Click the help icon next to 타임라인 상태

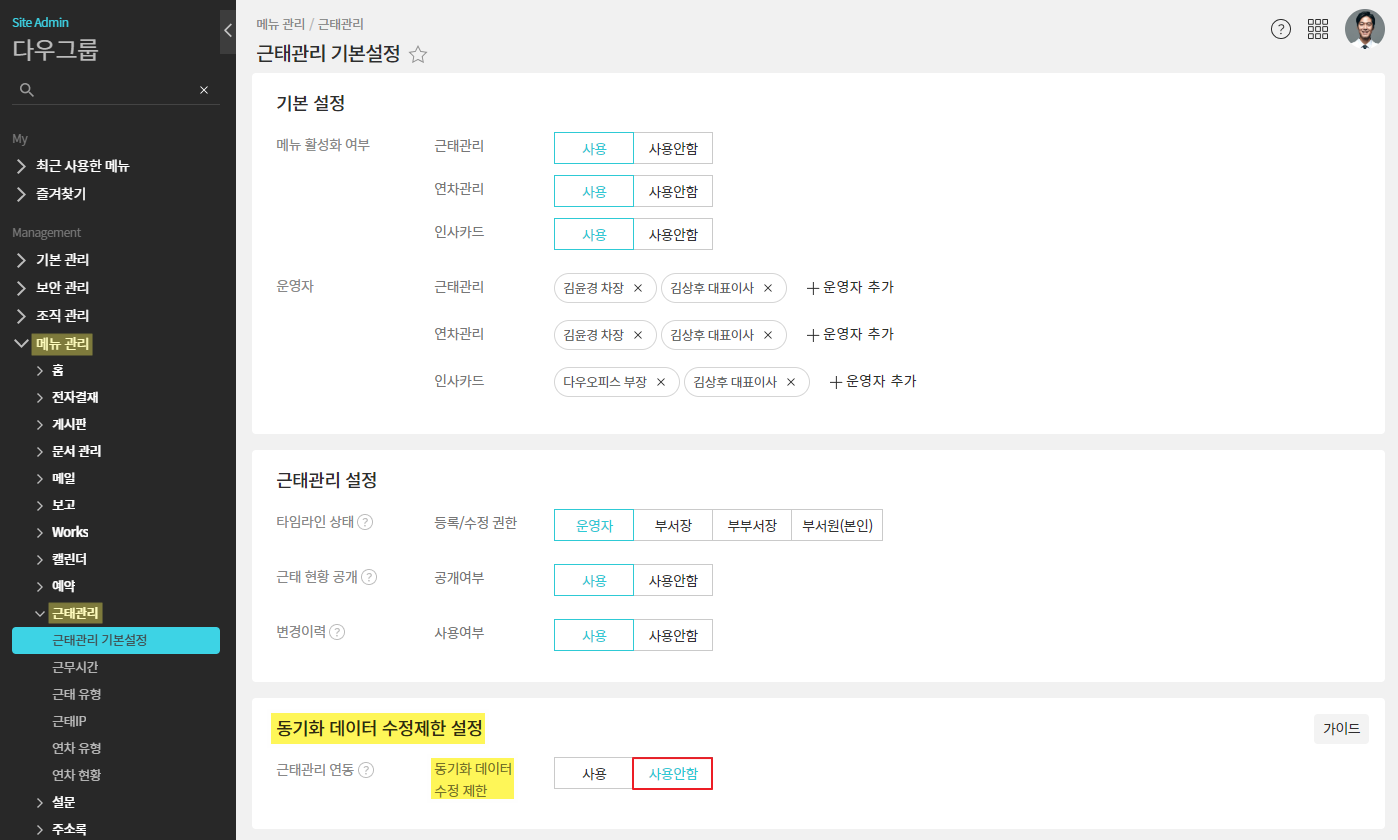coord(365,522)
